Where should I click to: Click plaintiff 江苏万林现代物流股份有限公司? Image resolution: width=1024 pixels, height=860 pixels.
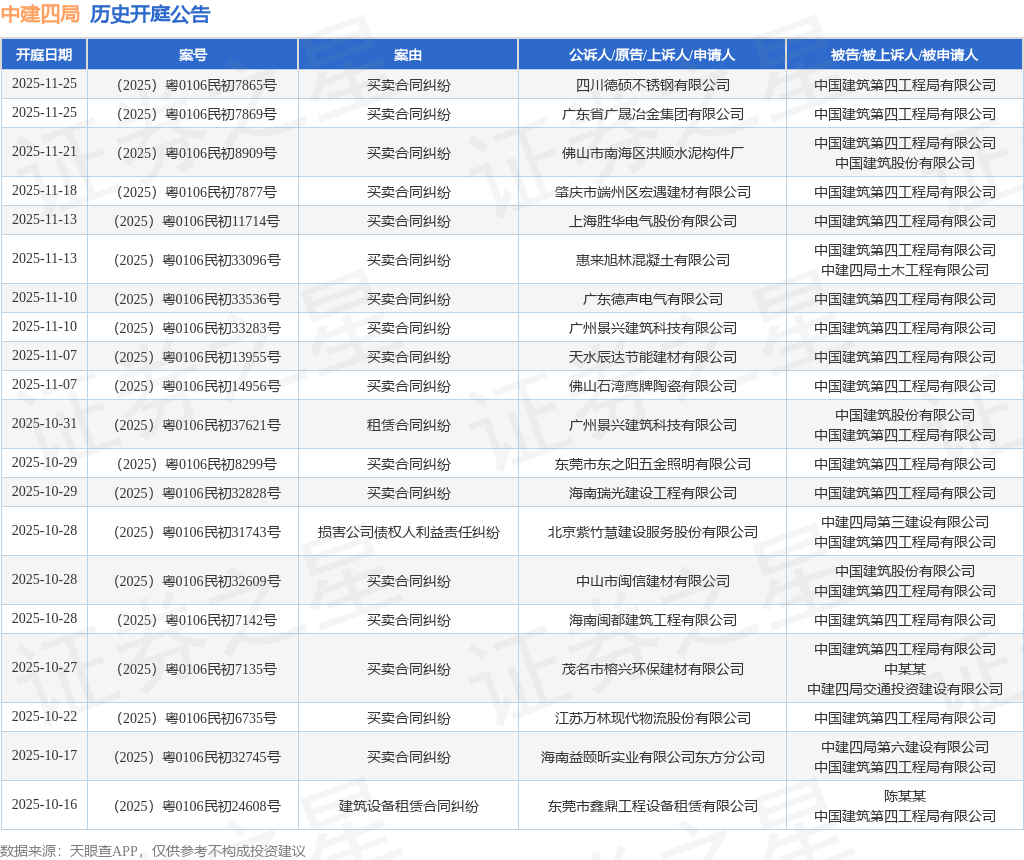point(652,718)
